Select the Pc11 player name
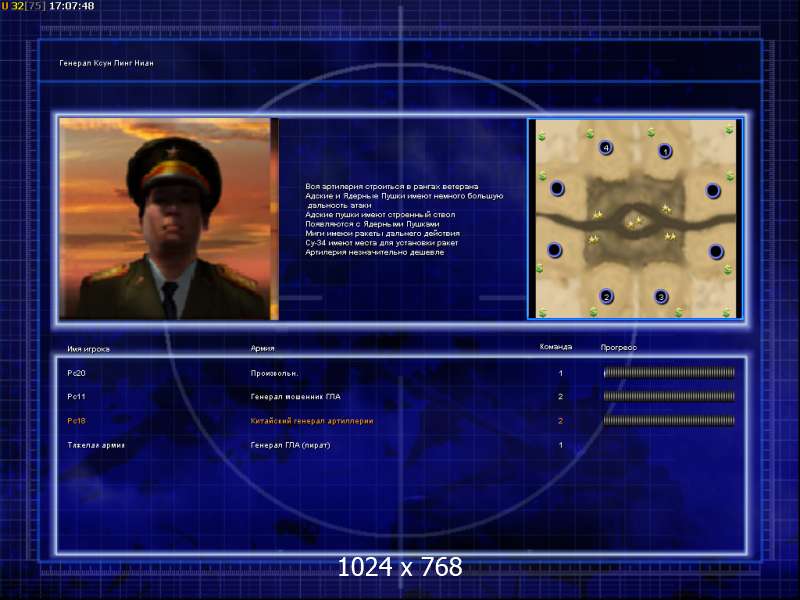The height and width of the screenshot is (600, 800). 77,396
